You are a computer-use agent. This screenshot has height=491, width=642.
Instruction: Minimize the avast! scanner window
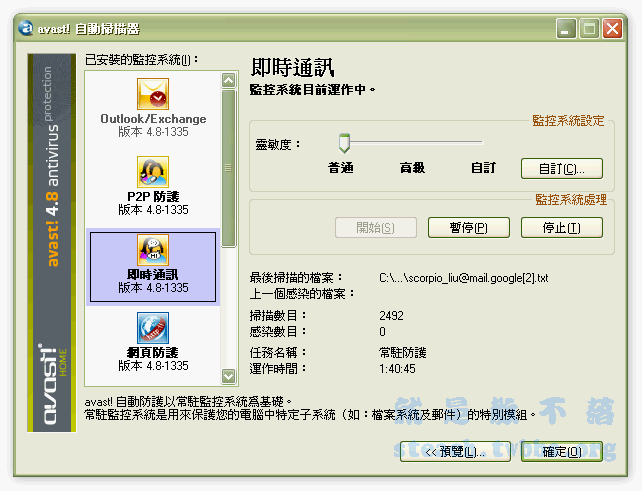pyautogui.click(x=566, y=29)
